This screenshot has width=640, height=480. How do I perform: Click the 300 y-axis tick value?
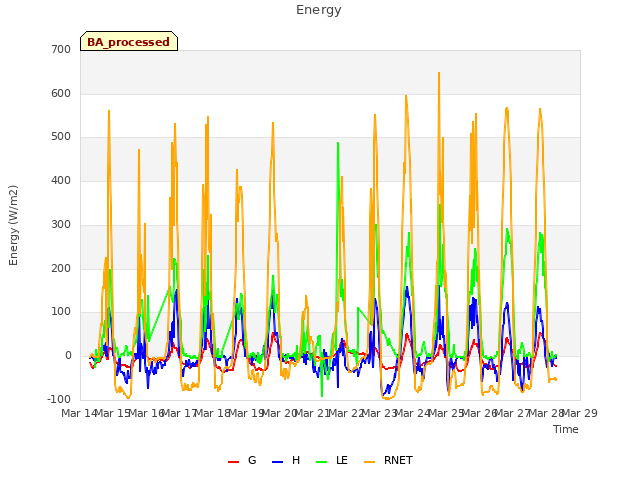[61, 224]
